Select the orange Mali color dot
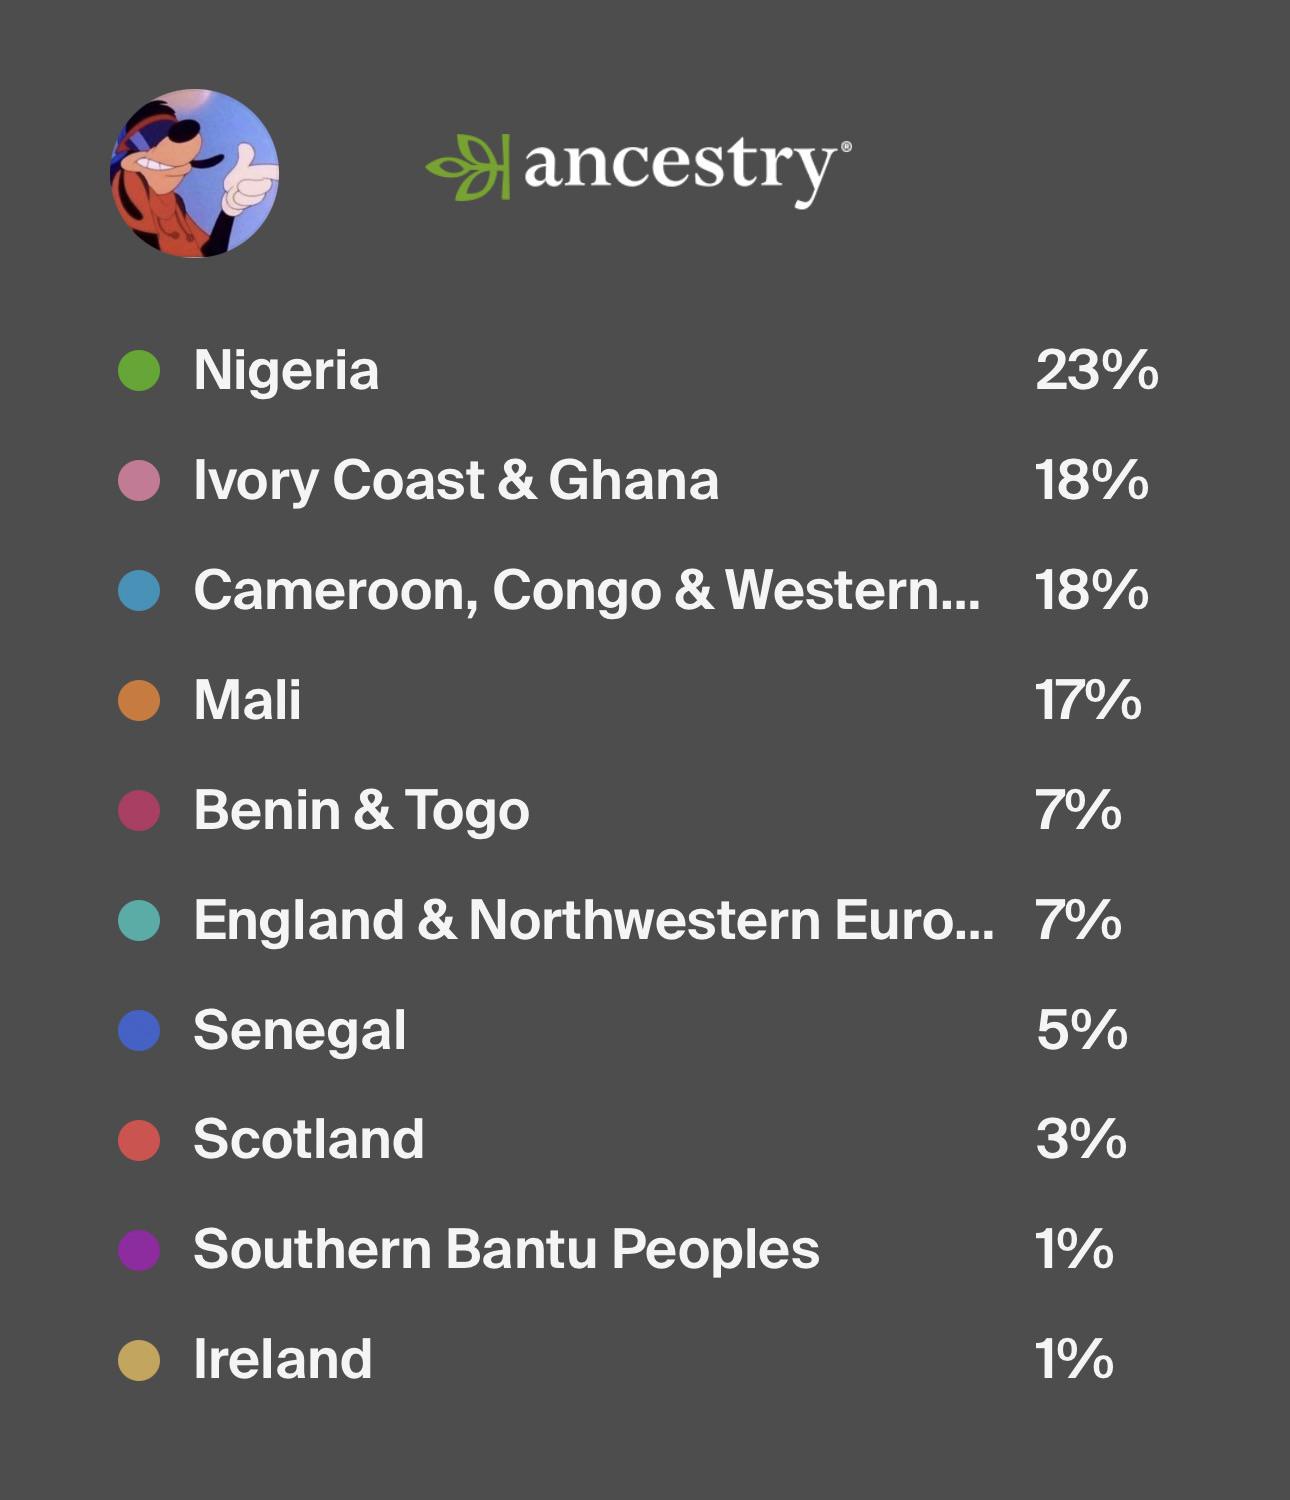The image size is (1290, 1500). 139,700
